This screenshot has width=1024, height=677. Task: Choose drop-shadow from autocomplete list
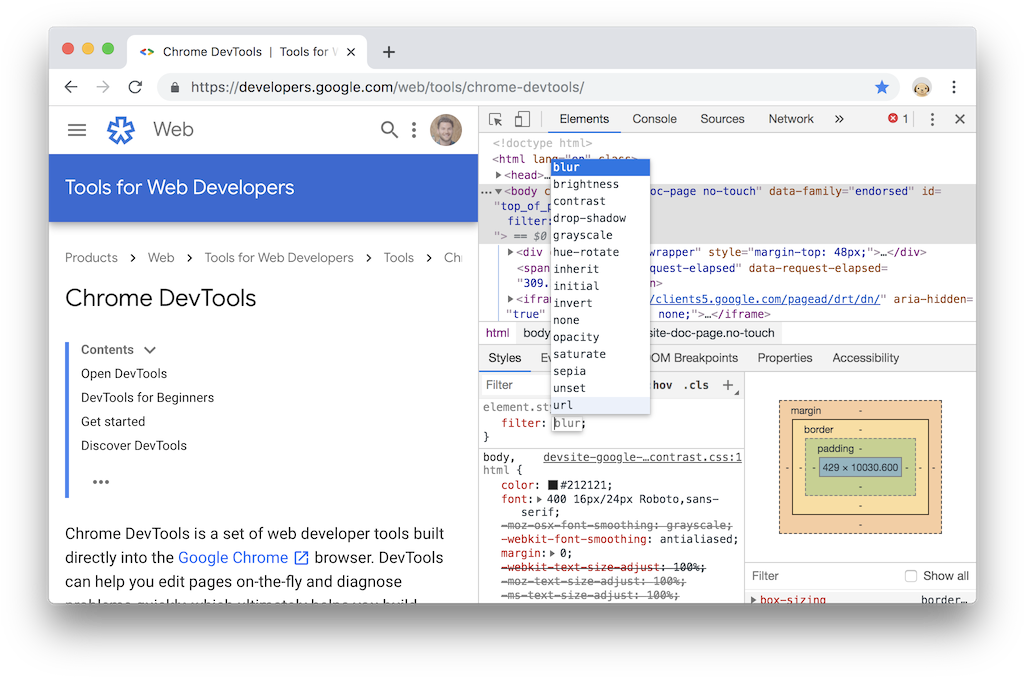tap(600, 218)
